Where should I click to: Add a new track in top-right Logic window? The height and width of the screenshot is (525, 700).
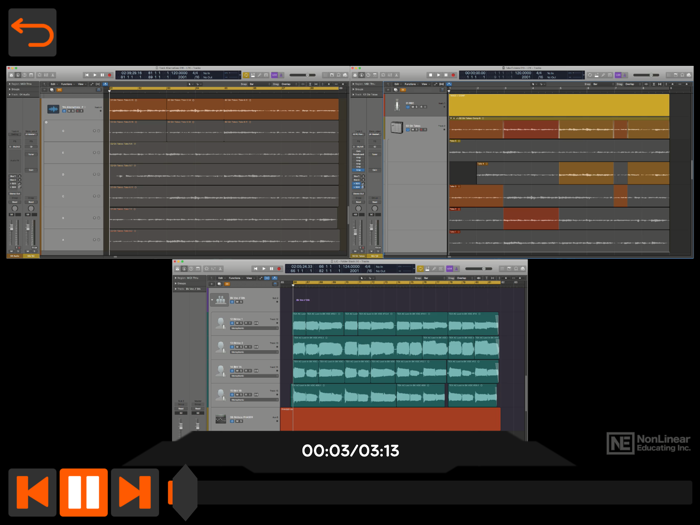[x=388, y=90]
